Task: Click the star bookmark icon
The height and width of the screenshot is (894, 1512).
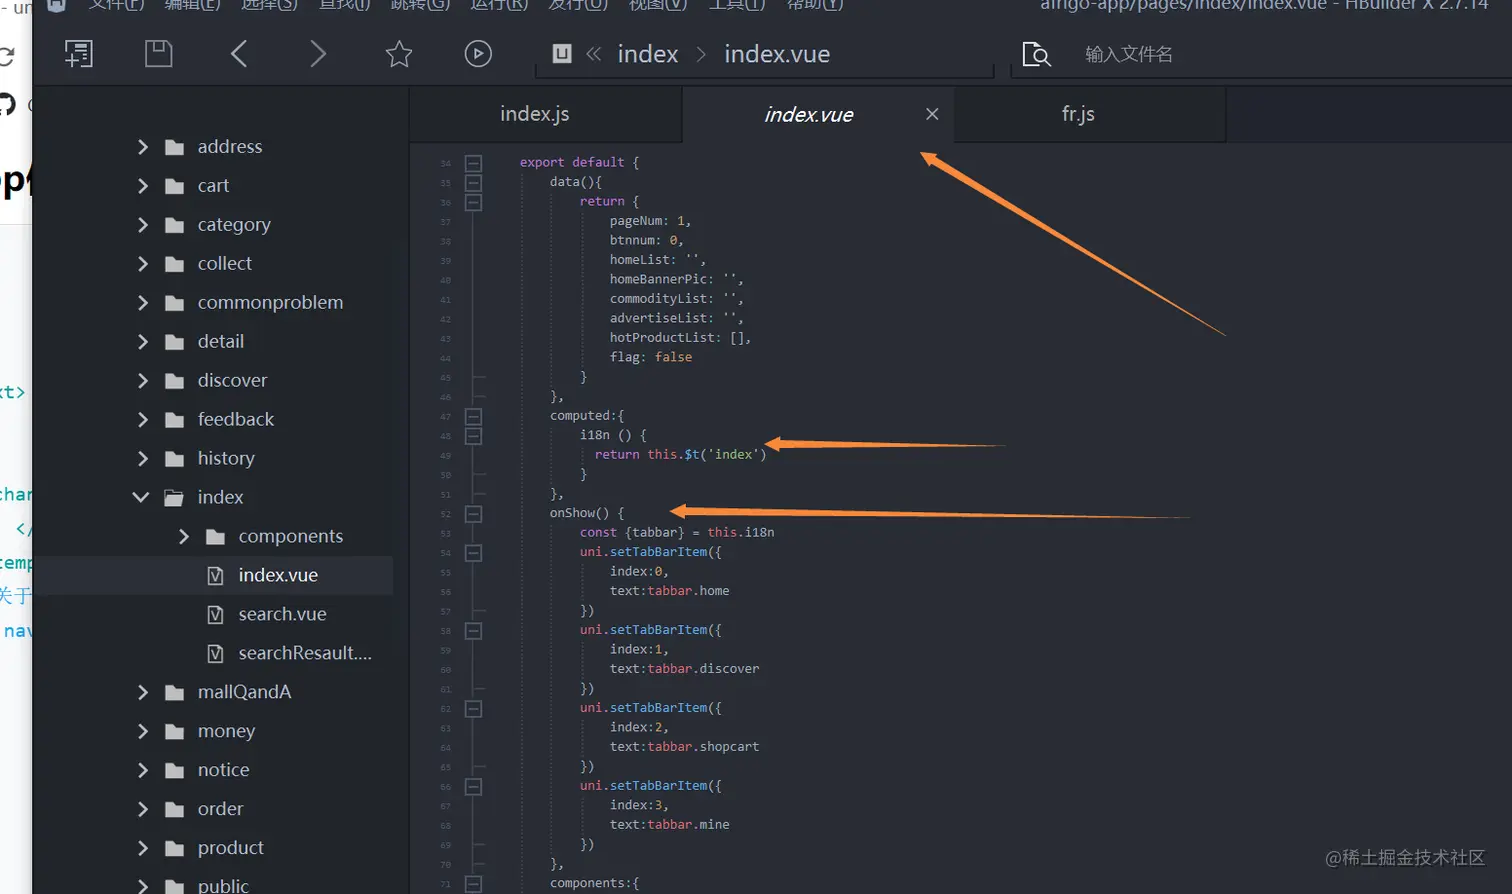Action: (399, 54)
